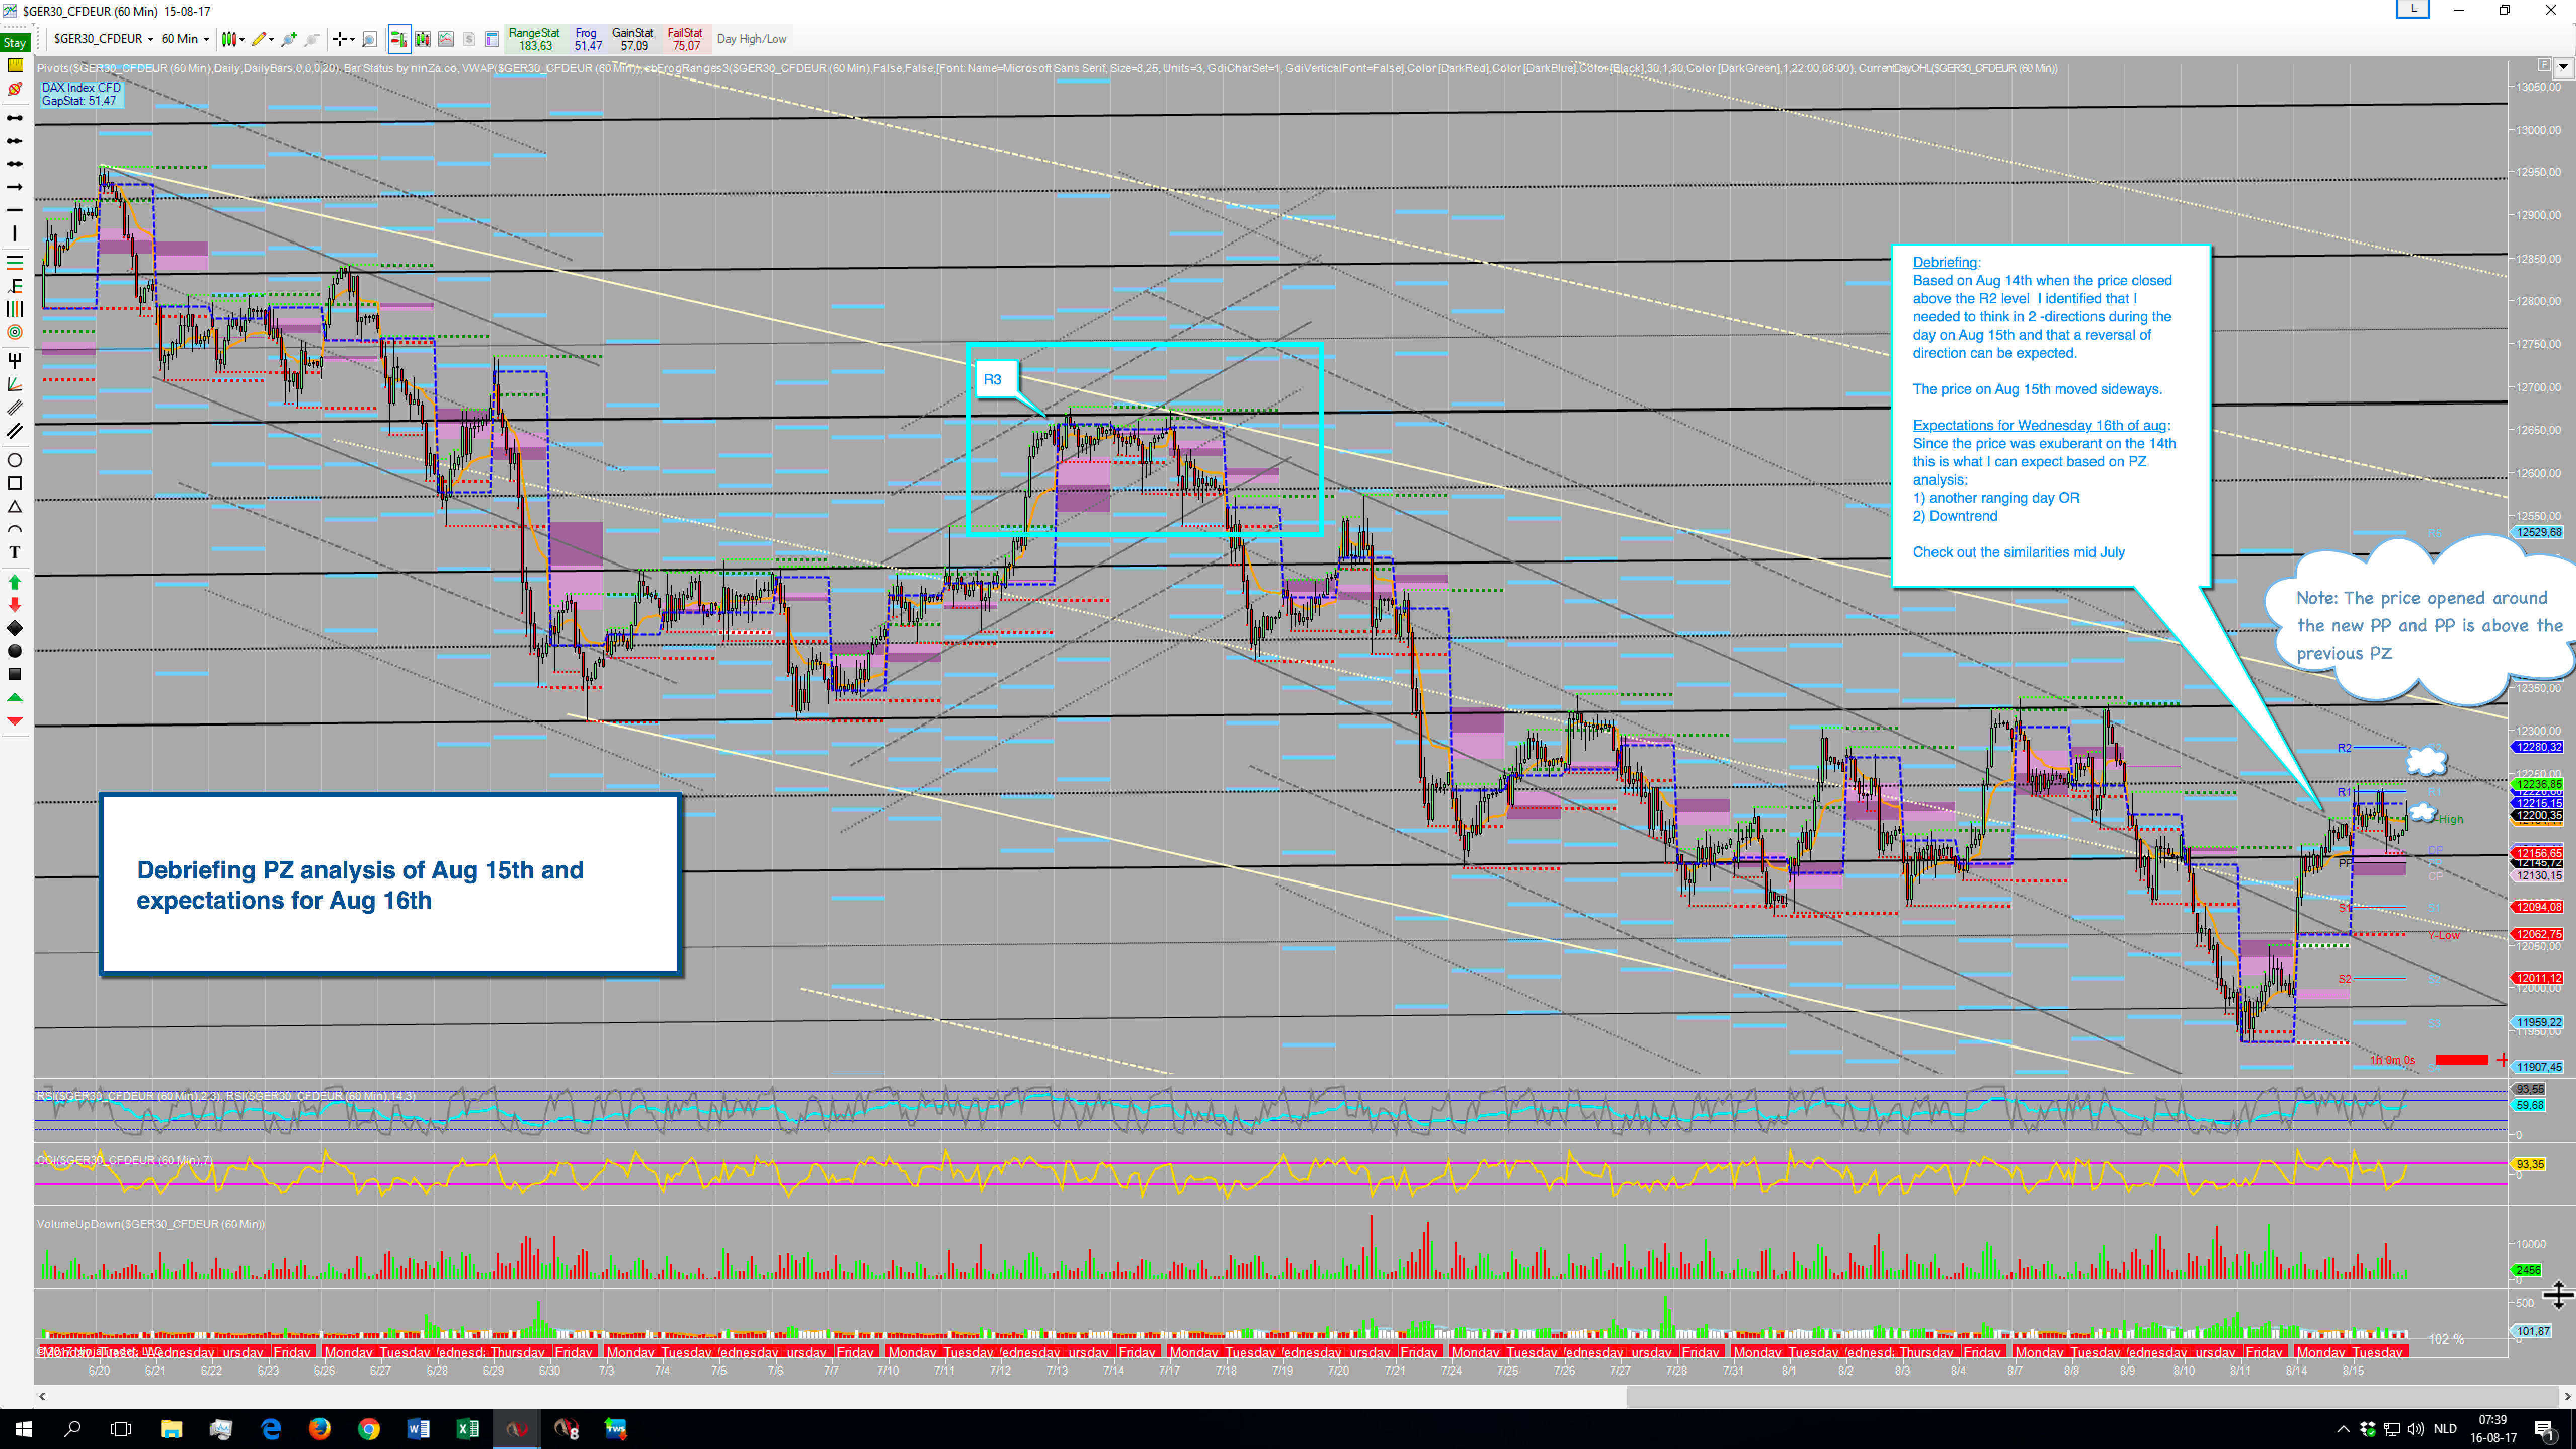Viewport: 2576px width, 1449px height.
Task: Open the $GER30_CFDEUR instrument dropdown
Action: (103, 39)
